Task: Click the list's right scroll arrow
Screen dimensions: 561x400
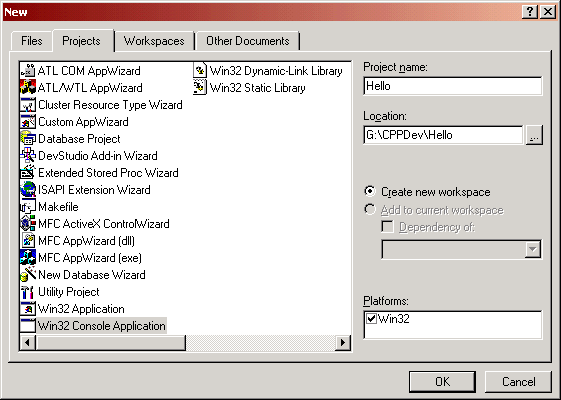Action: tap(343, 343)
